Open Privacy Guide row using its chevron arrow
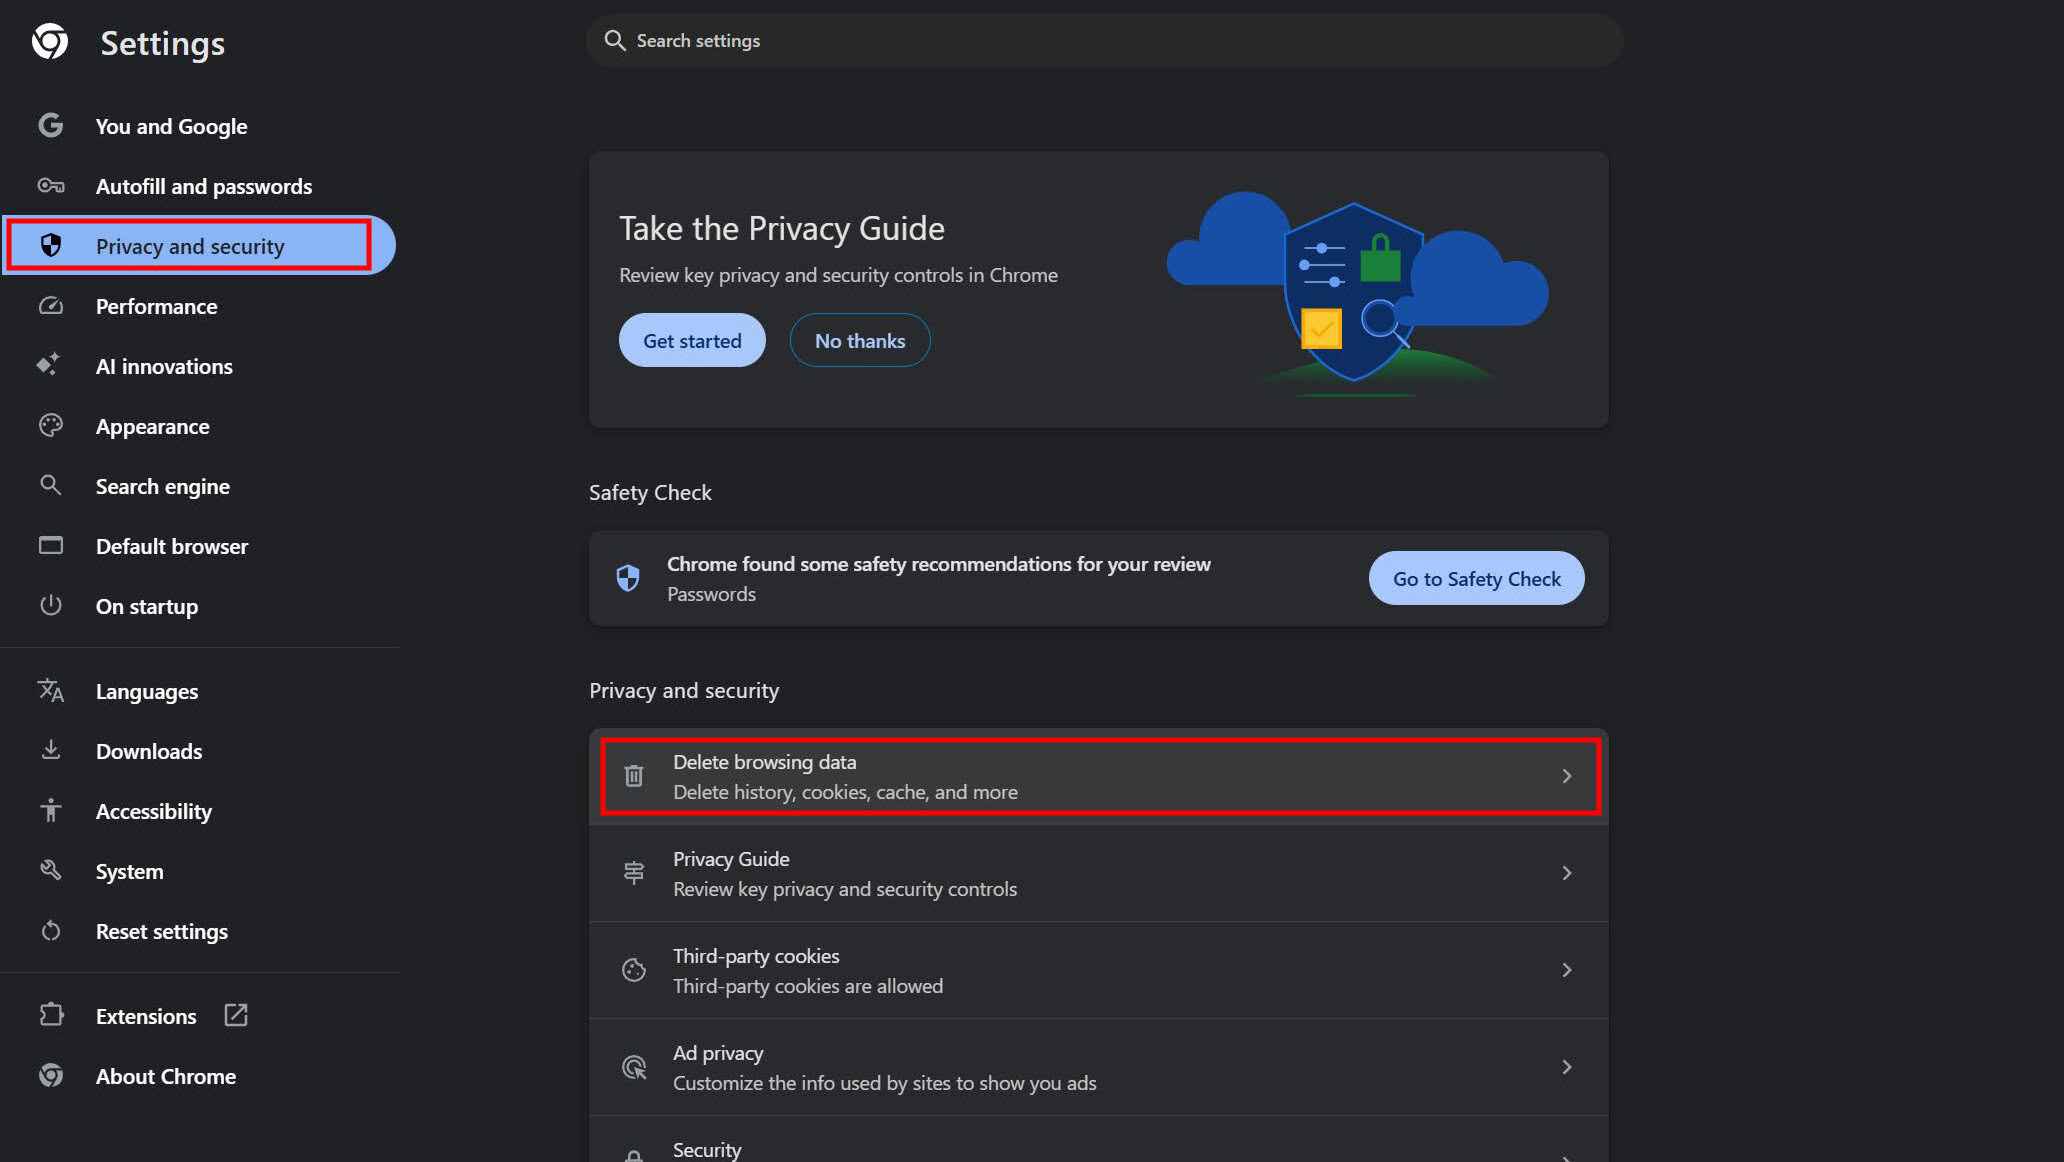 click(x=1566, y=873)
